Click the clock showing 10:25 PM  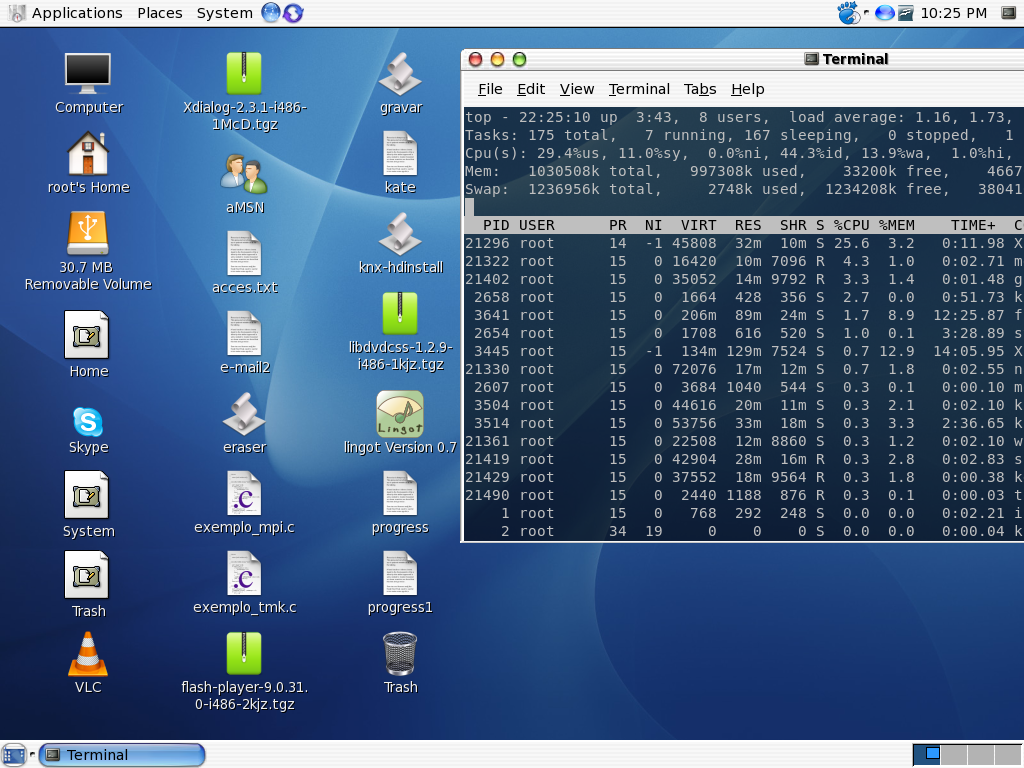tap(953, 13)
